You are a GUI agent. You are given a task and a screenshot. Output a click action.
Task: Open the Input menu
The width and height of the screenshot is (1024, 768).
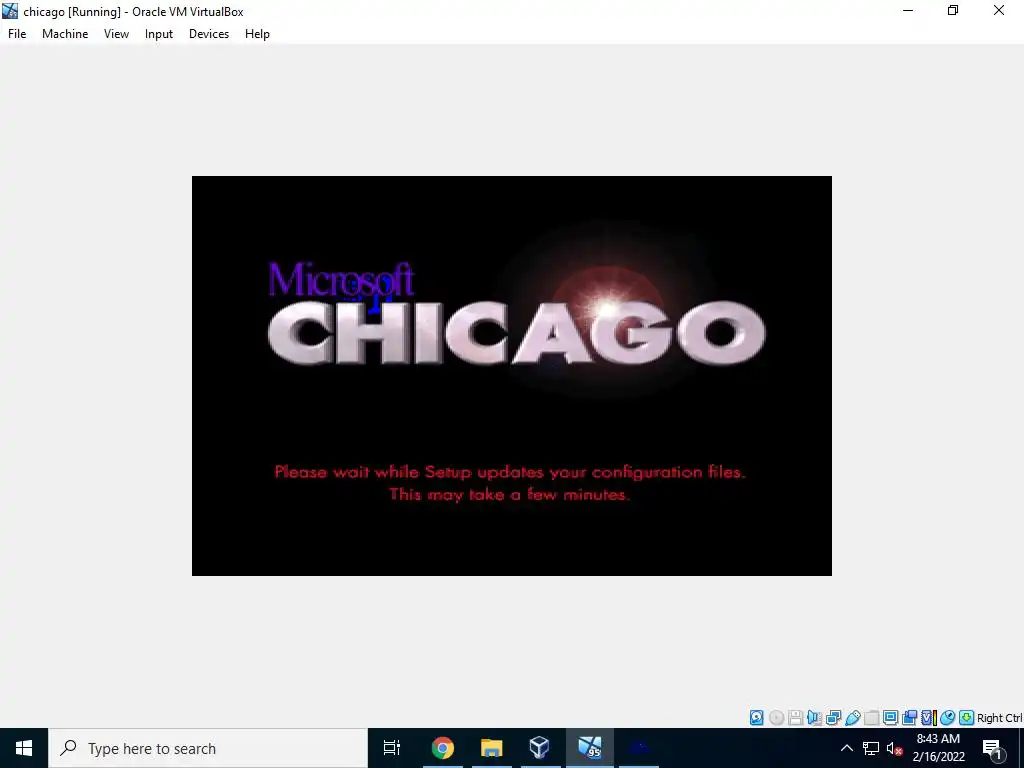point(159,34)
